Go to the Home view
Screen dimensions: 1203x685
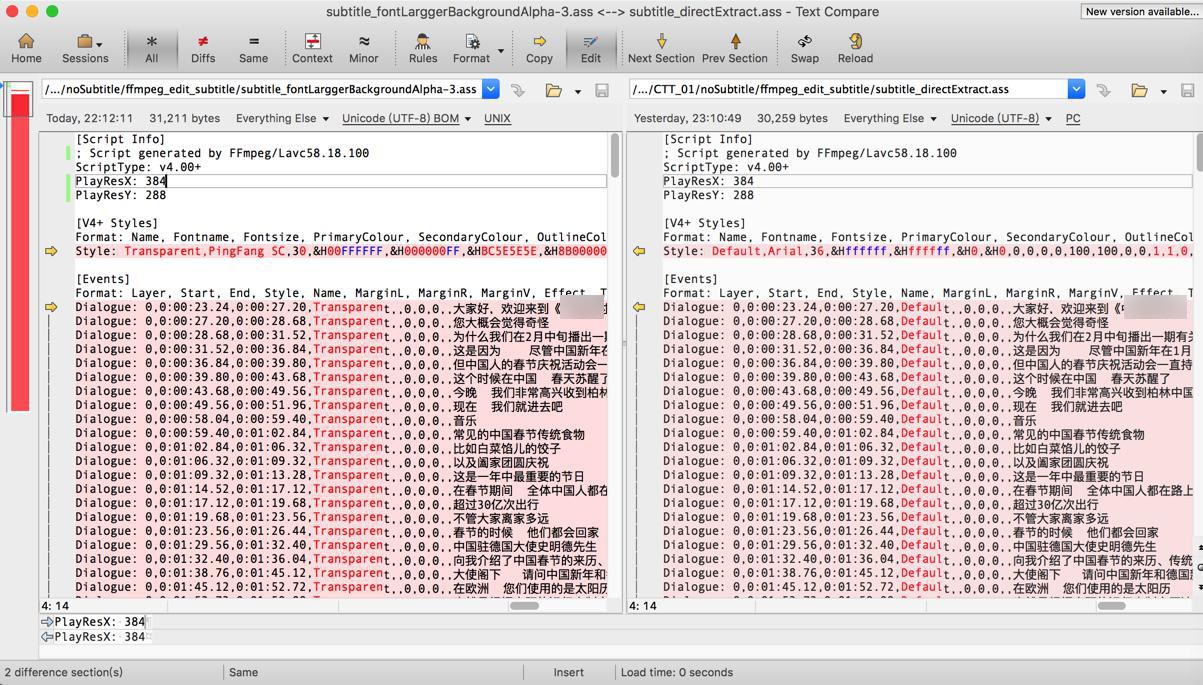(26, 47)
